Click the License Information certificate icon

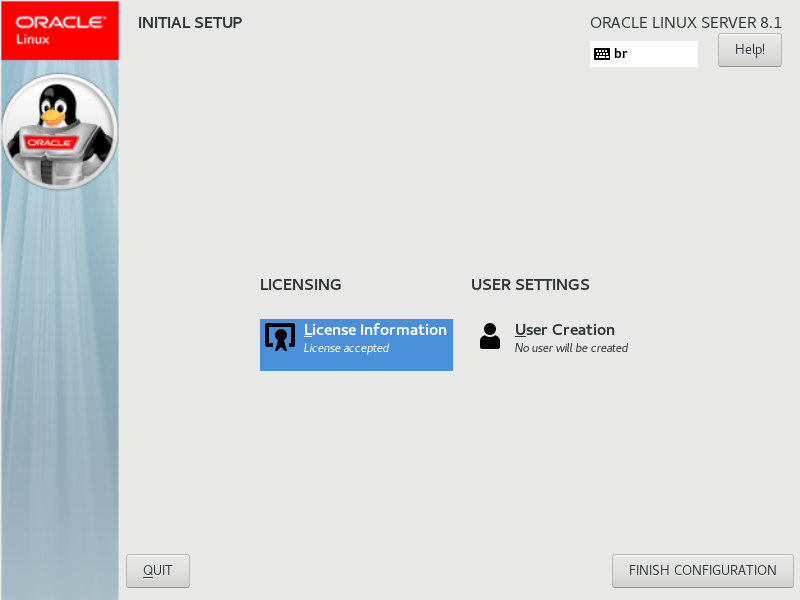(x=280, y=337)
